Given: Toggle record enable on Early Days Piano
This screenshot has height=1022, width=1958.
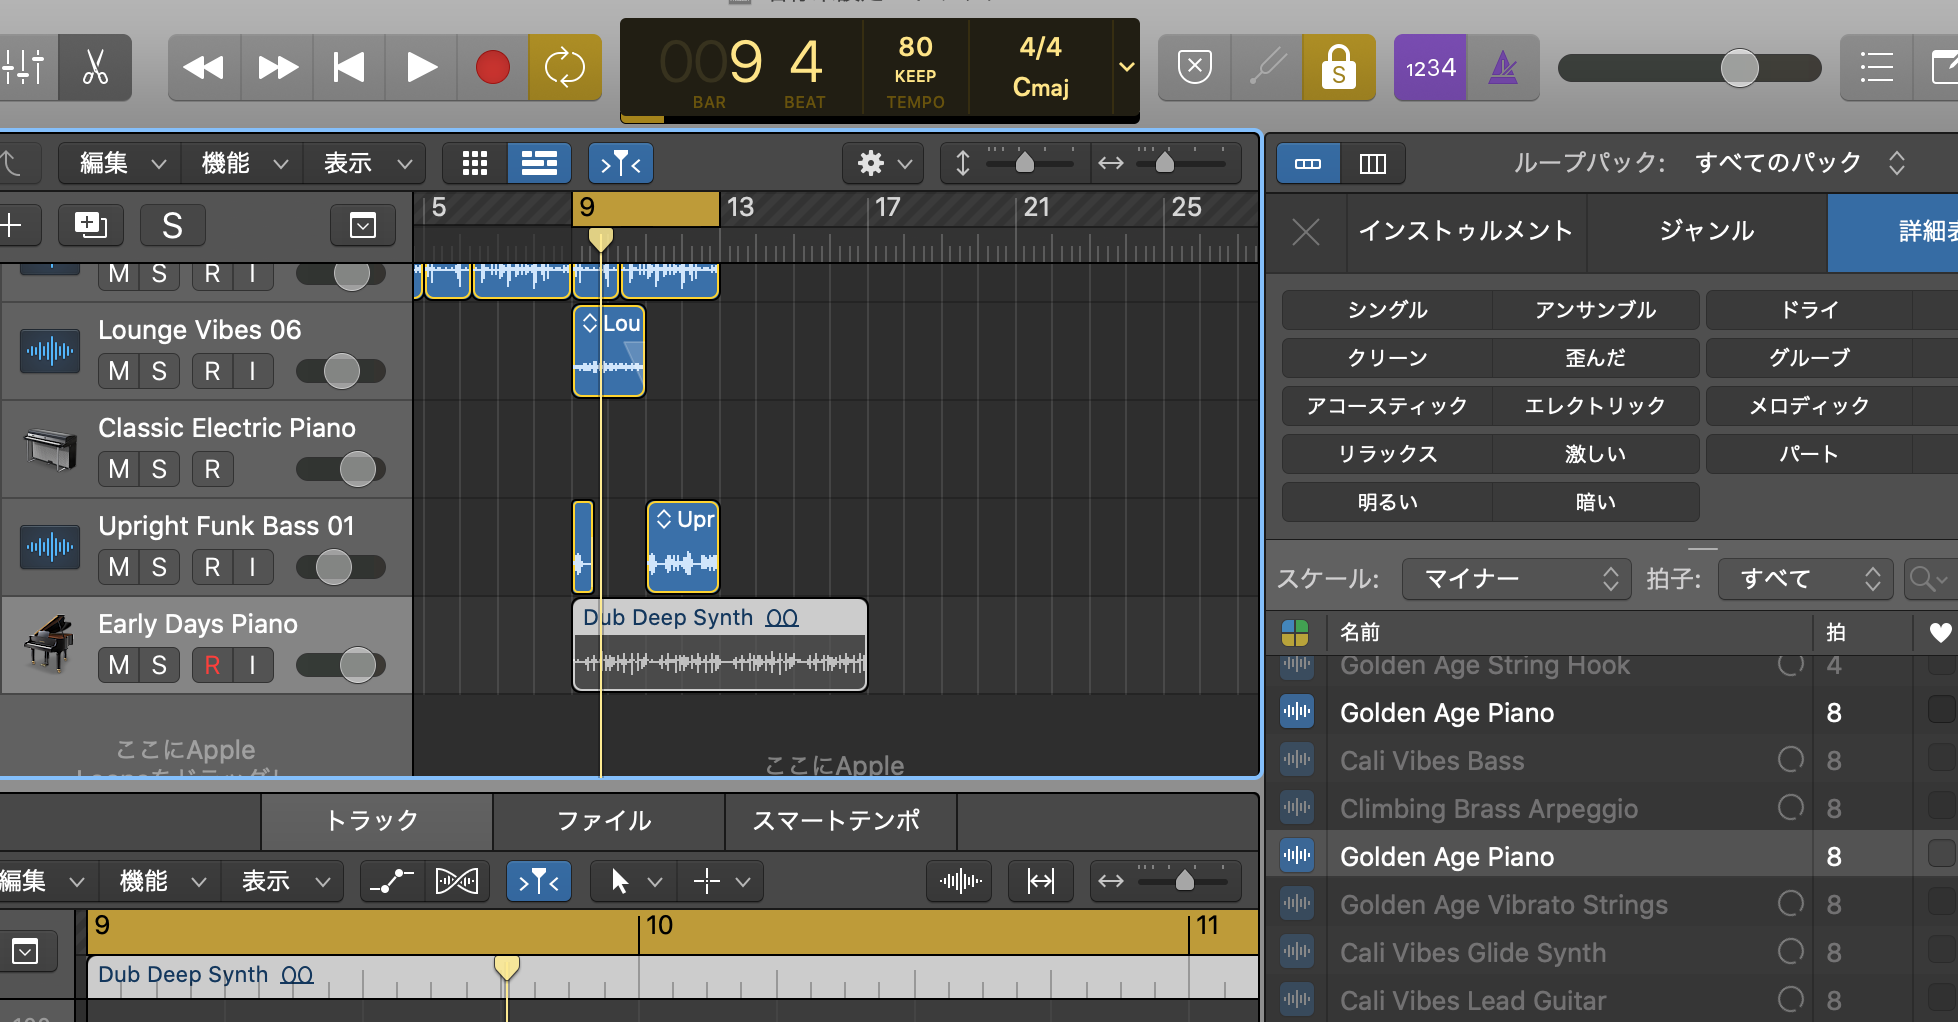Looking at the screenshot, I should point(212,665).
